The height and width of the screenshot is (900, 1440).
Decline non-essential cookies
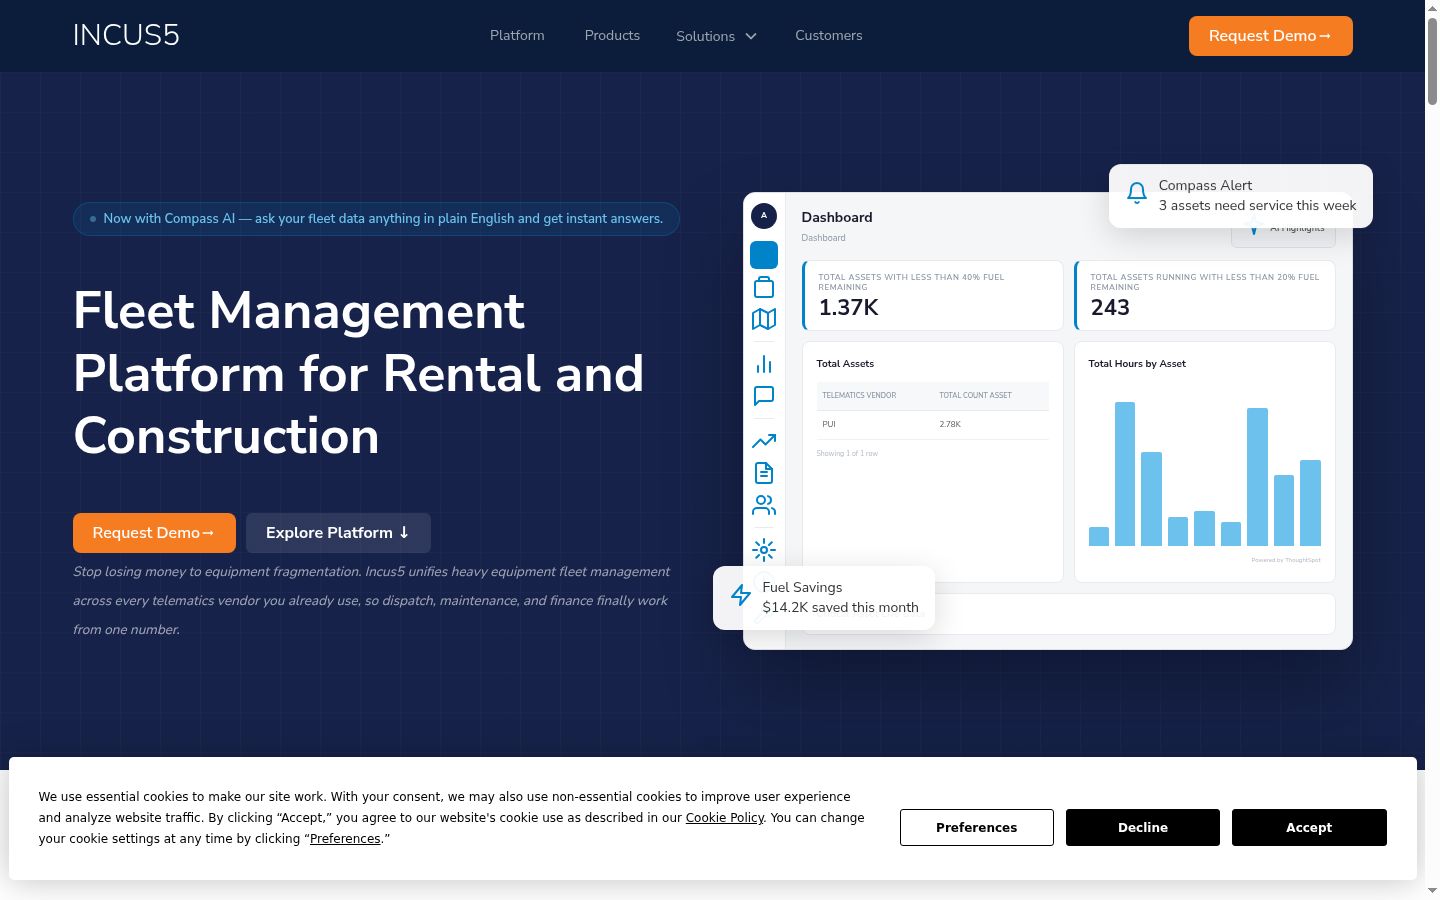click(x=1143, y=828)
